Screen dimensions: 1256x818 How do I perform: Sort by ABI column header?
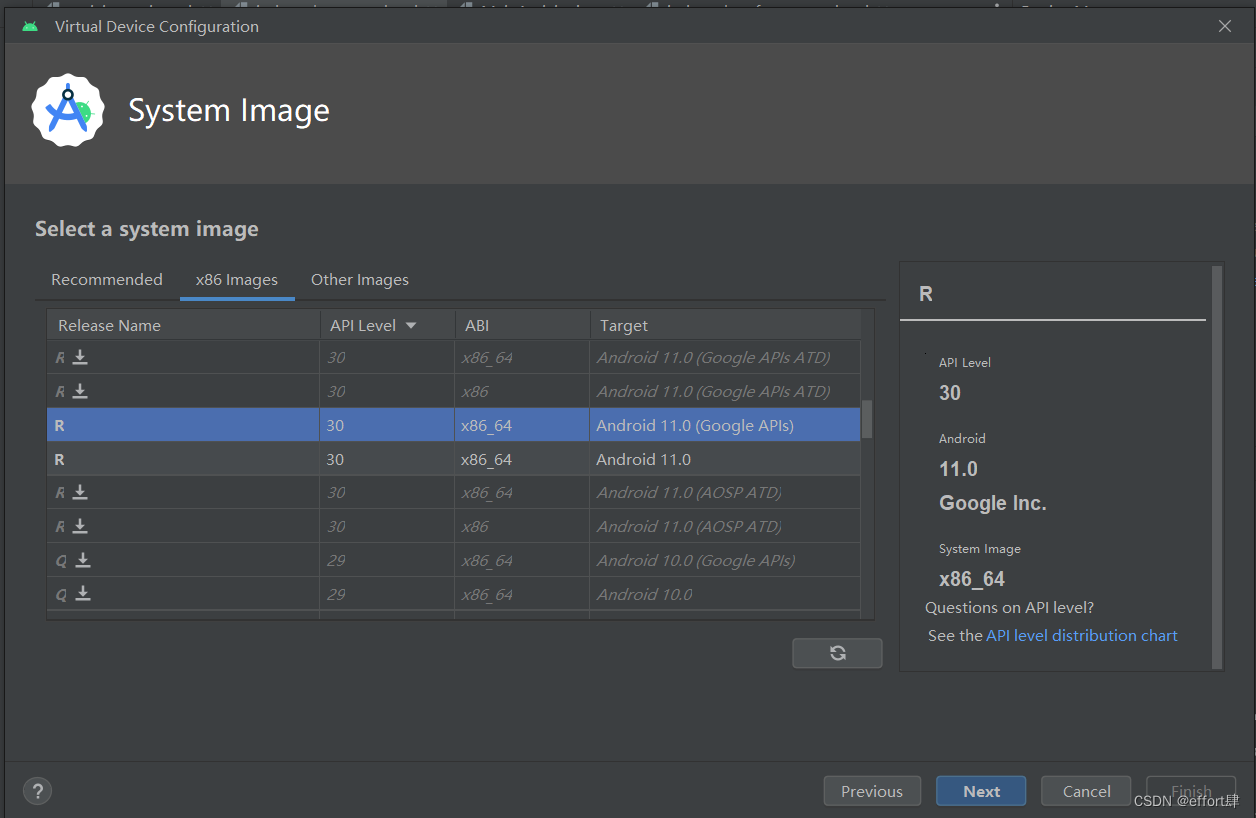[523, 325]
